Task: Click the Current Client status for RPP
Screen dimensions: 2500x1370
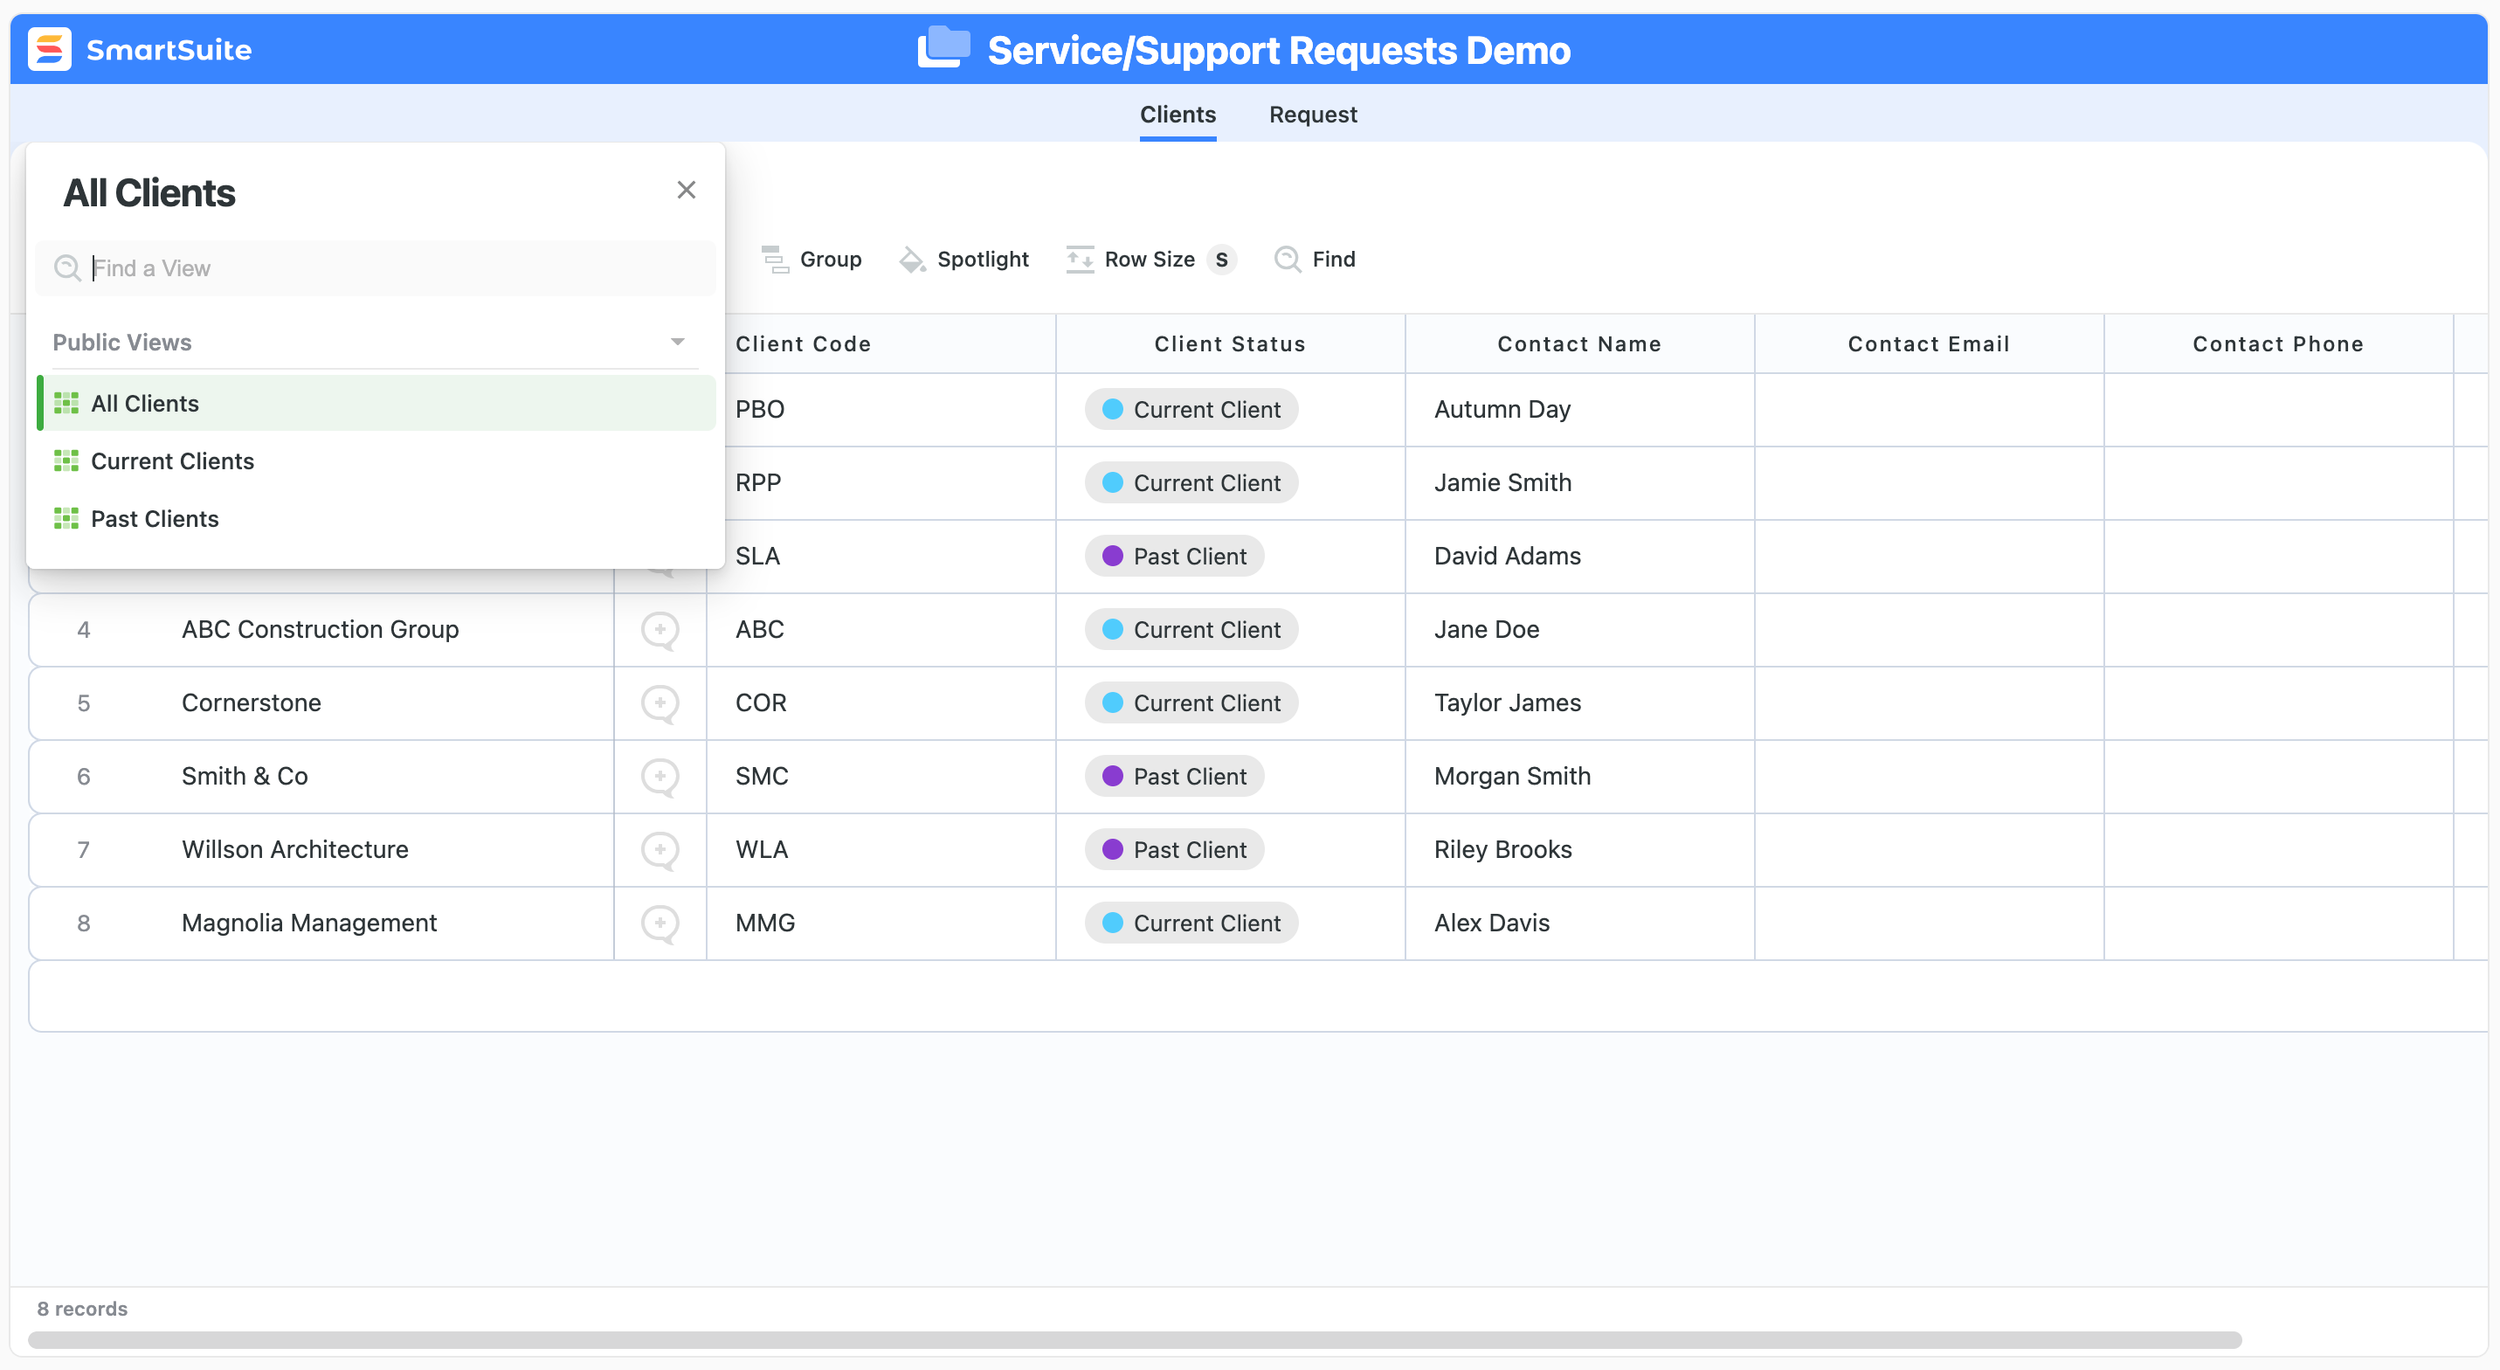Action: click(x=1191, y=483)
